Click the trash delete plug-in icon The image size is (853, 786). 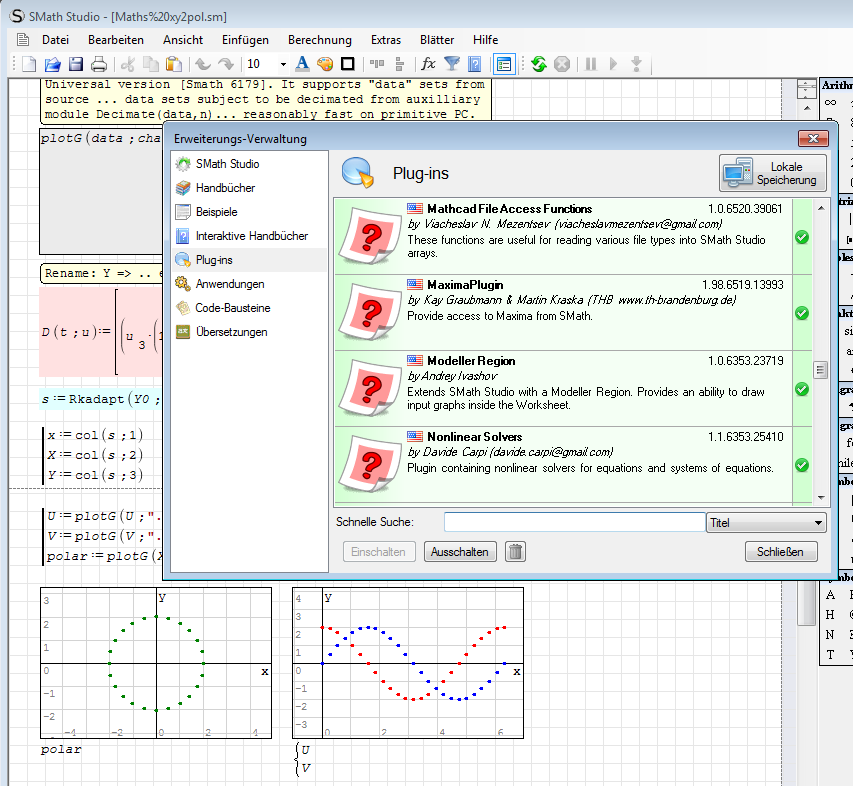(515, 552)
